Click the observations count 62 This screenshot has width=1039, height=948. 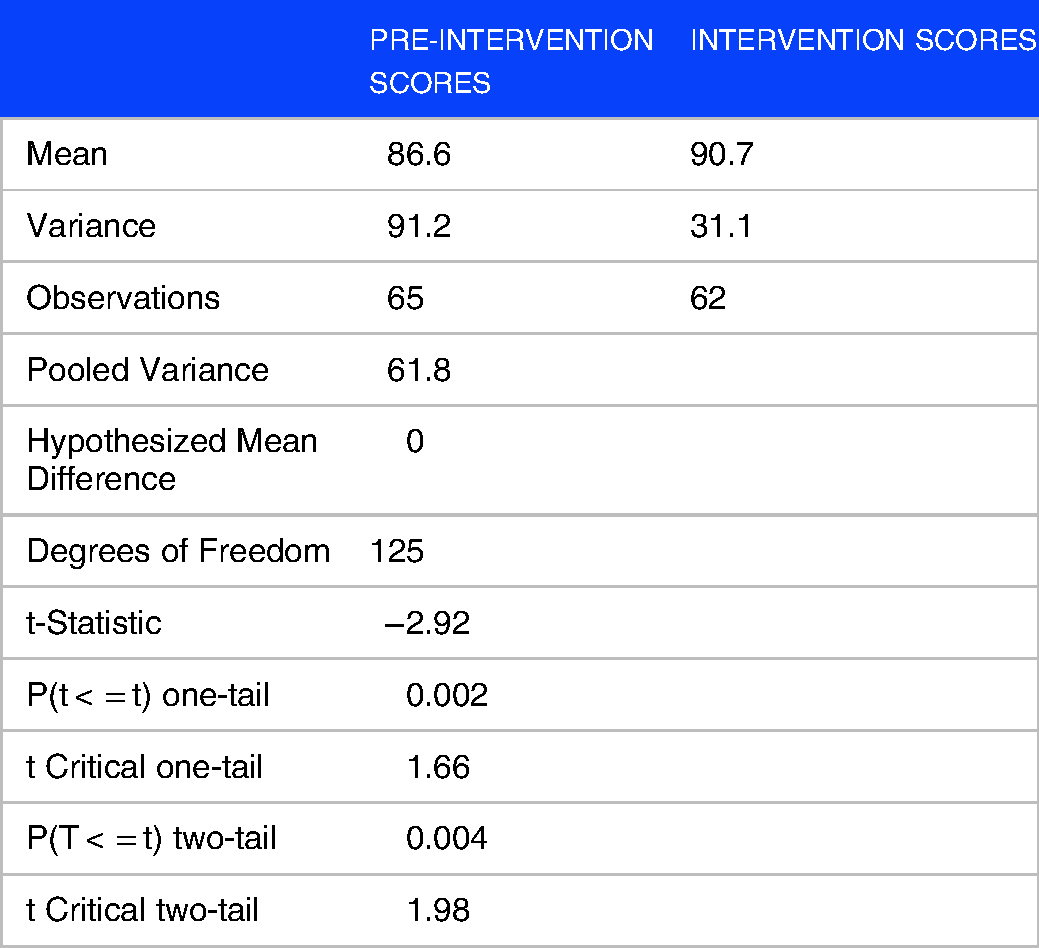pyautogui.click(x=708, y=298)
